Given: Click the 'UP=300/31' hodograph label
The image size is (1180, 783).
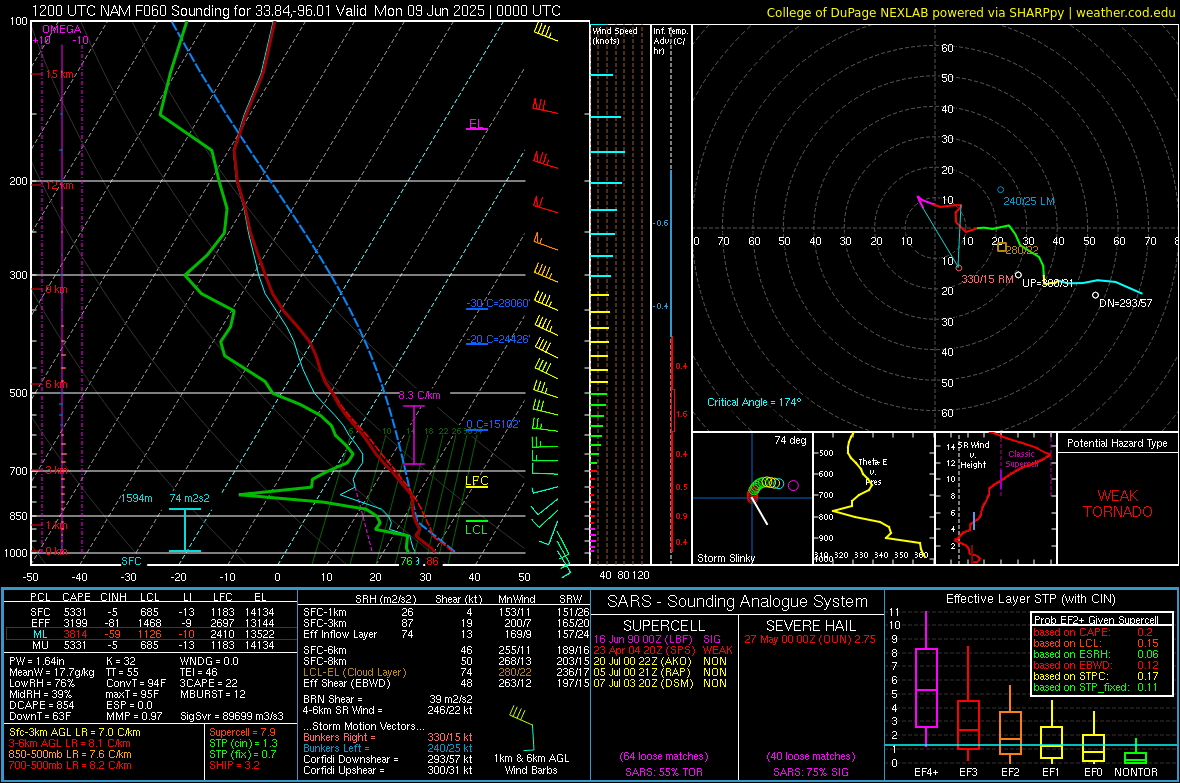Looking at the screenshot, I should (1048, 283).
